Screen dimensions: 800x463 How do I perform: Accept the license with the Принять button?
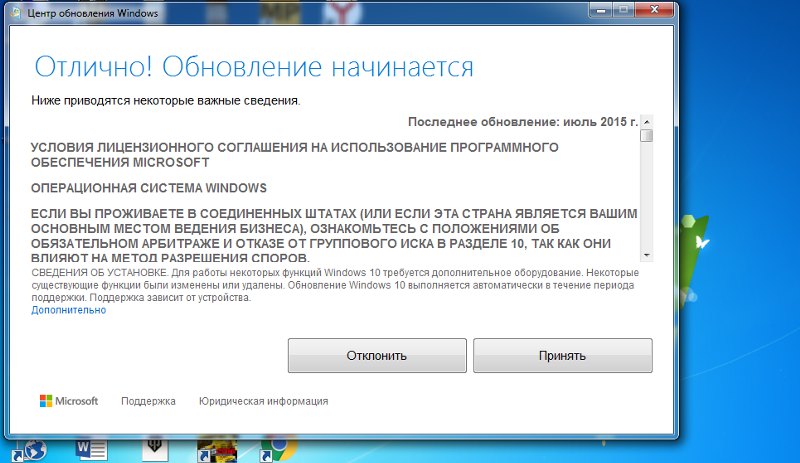click(563, 355)
